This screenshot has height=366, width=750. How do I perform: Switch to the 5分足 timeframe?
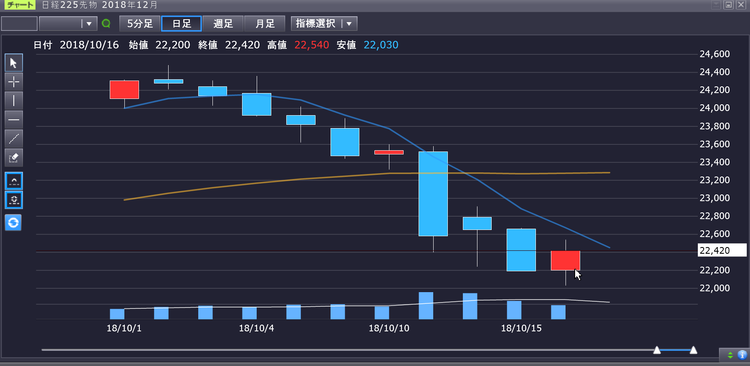[140, 23]
